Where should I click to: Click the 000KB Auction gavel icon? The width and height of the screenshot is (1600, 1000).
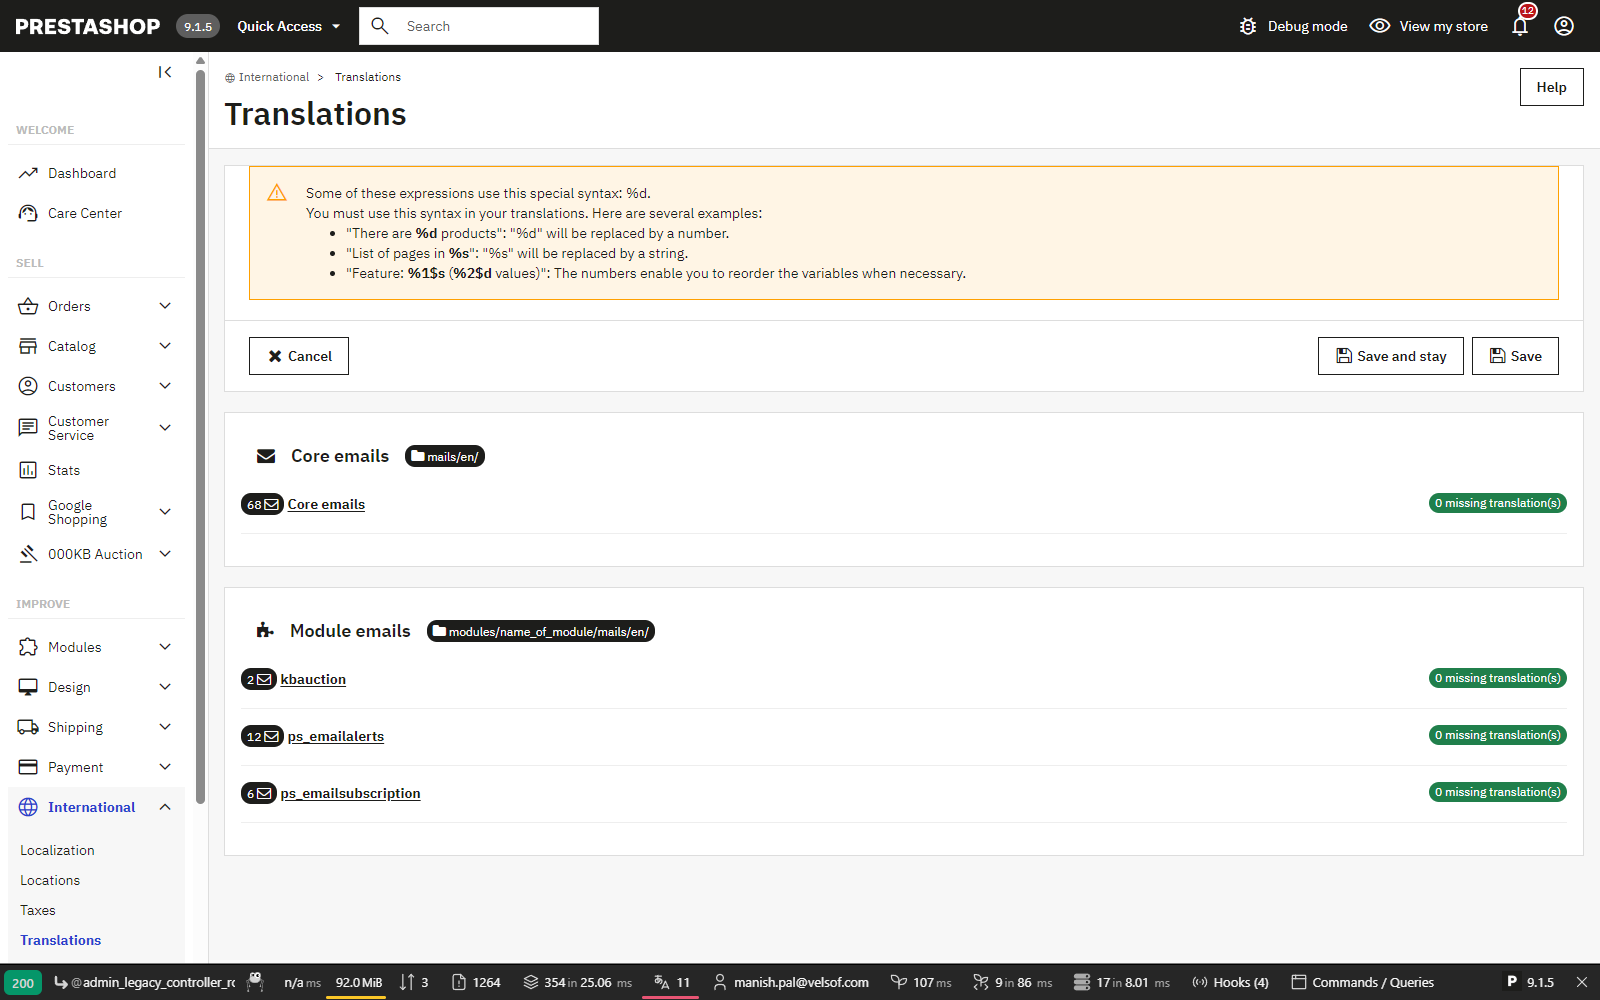pos(28,554)
